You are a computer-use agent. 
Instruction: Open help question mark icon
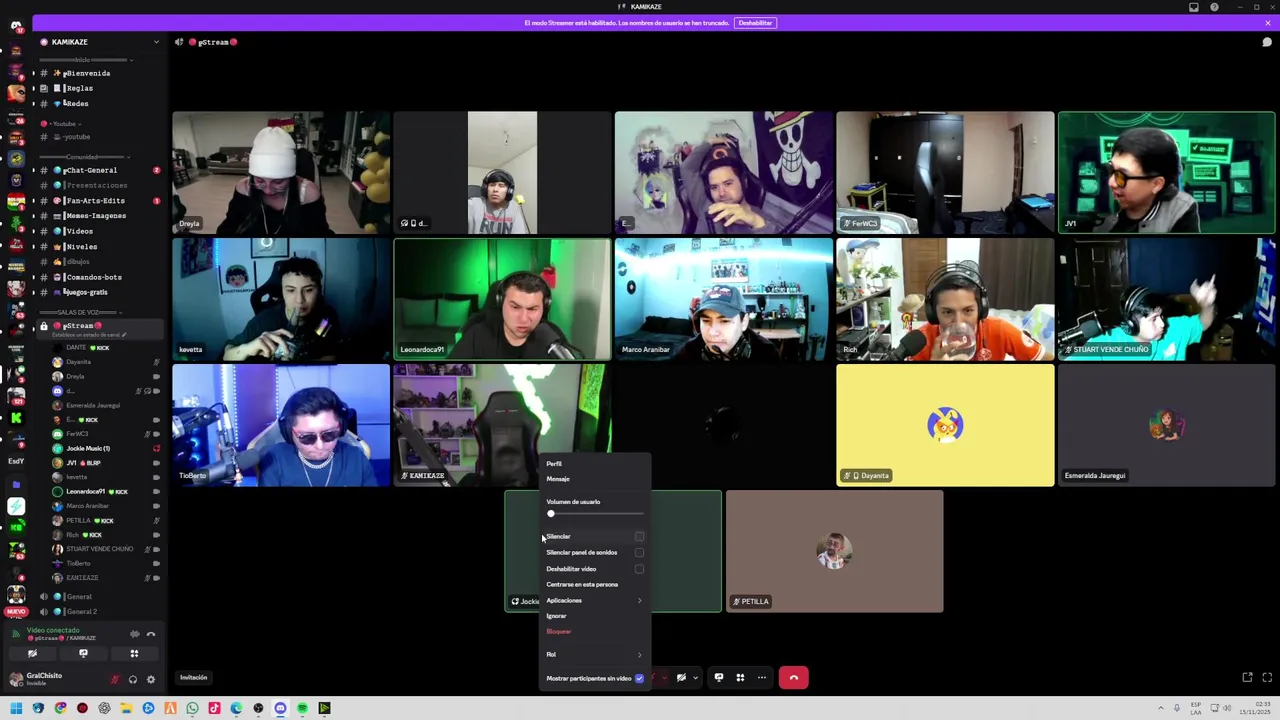click(x=1214, y=7)
